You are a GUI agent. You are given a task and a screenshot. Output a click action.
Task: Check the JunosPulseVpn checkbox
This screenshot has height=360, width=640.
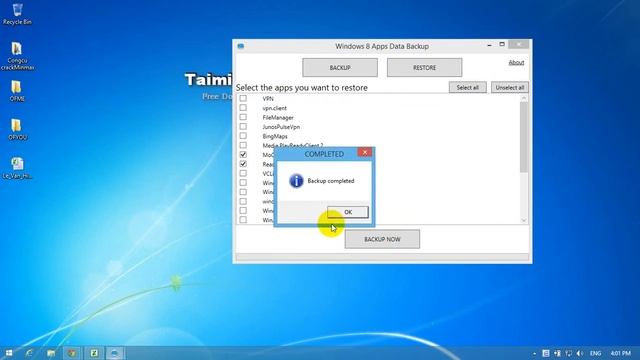(x=243, y=127)
